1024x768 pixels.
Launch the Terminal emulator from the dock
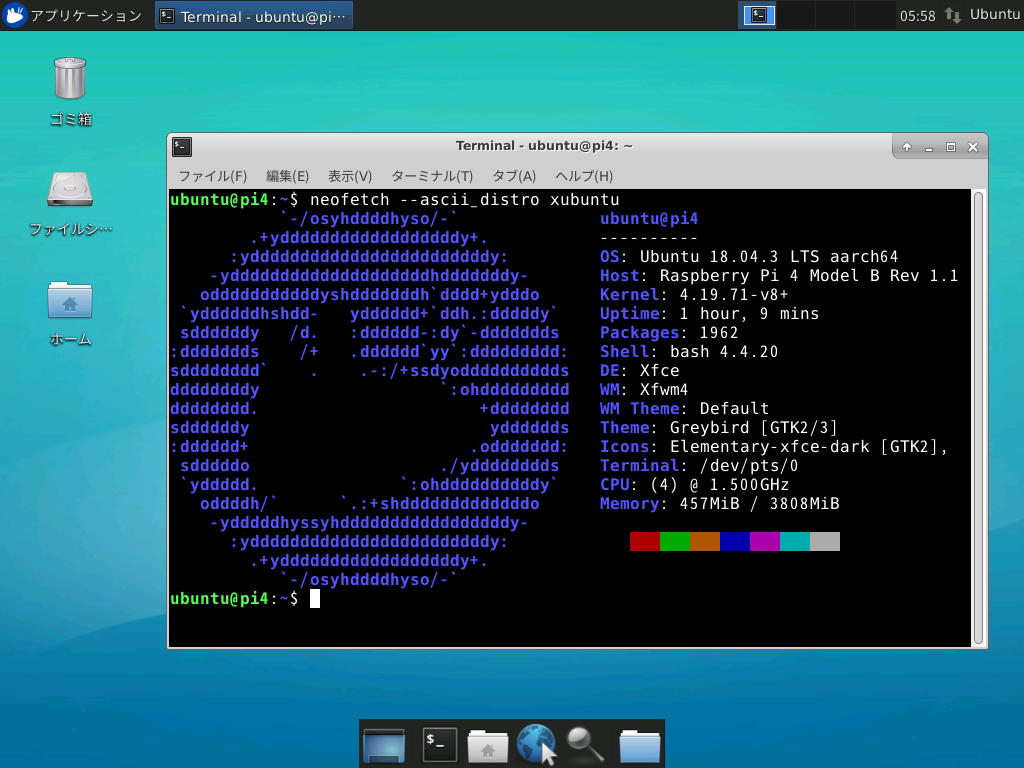[438, 744]
